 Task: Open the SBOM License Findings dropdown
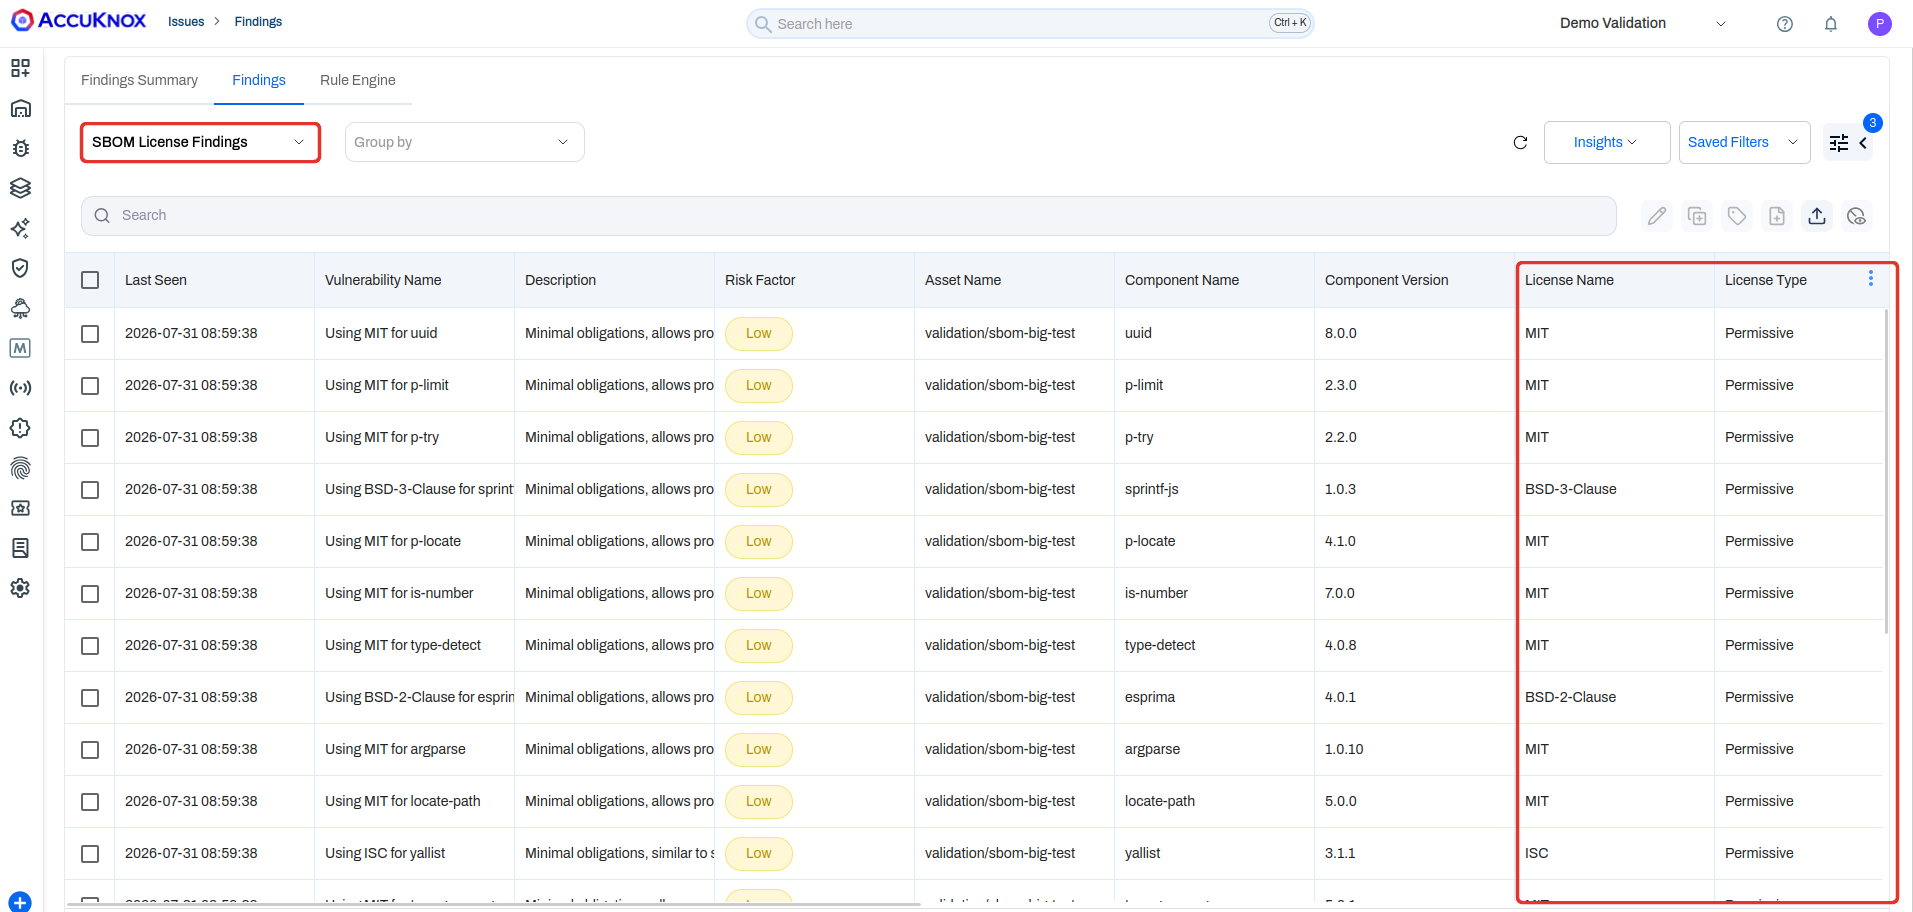[x=200, y=142]
